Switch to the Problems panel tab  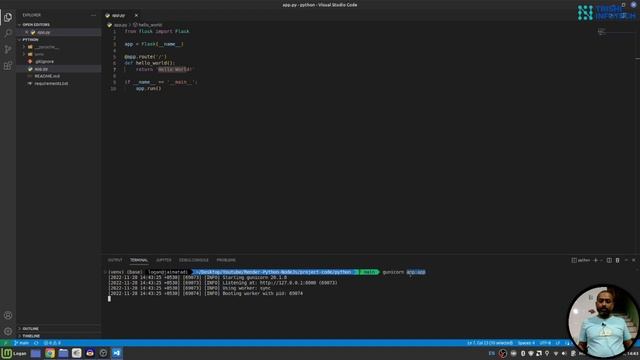(226, 260)
